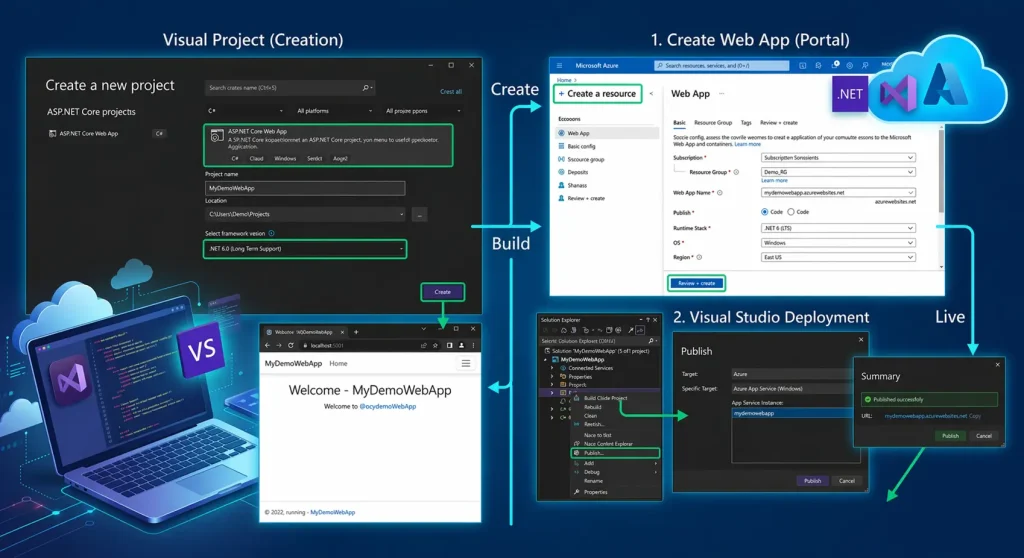Click the browse ellipsis button next to Location
The width and height of the screenshot is (1024, 558).
tap(420, 214)
